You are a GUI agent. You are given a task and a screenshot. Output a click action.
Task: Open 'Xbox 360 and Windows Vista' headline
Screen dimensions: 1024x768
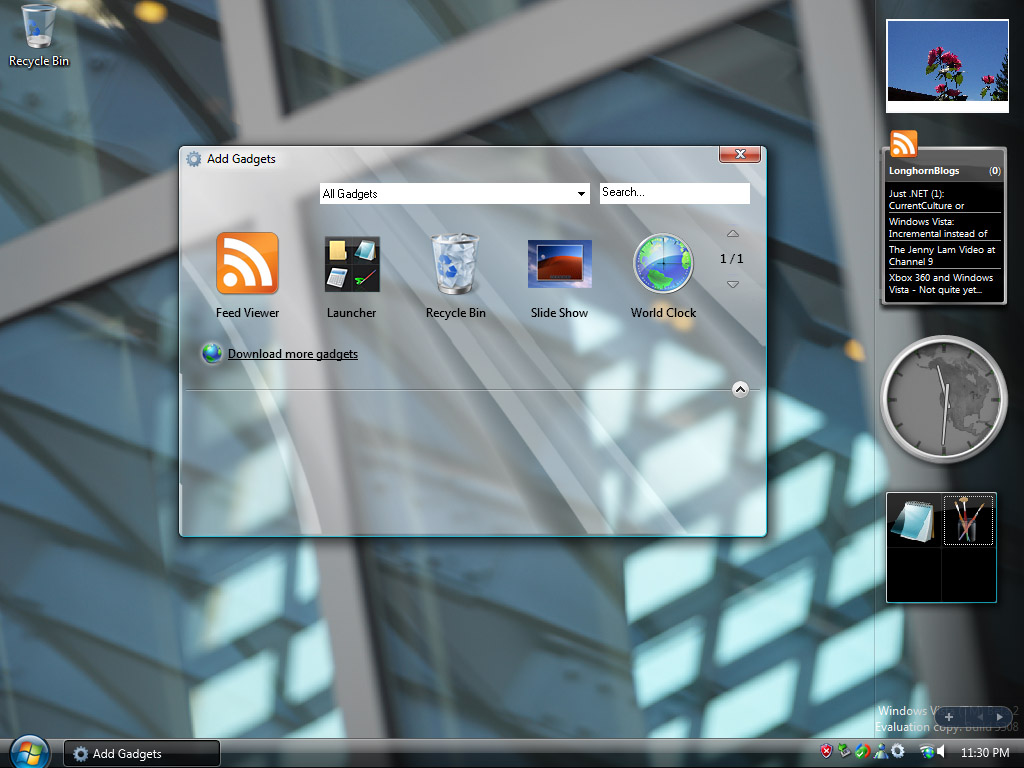[x=944, y=283]
